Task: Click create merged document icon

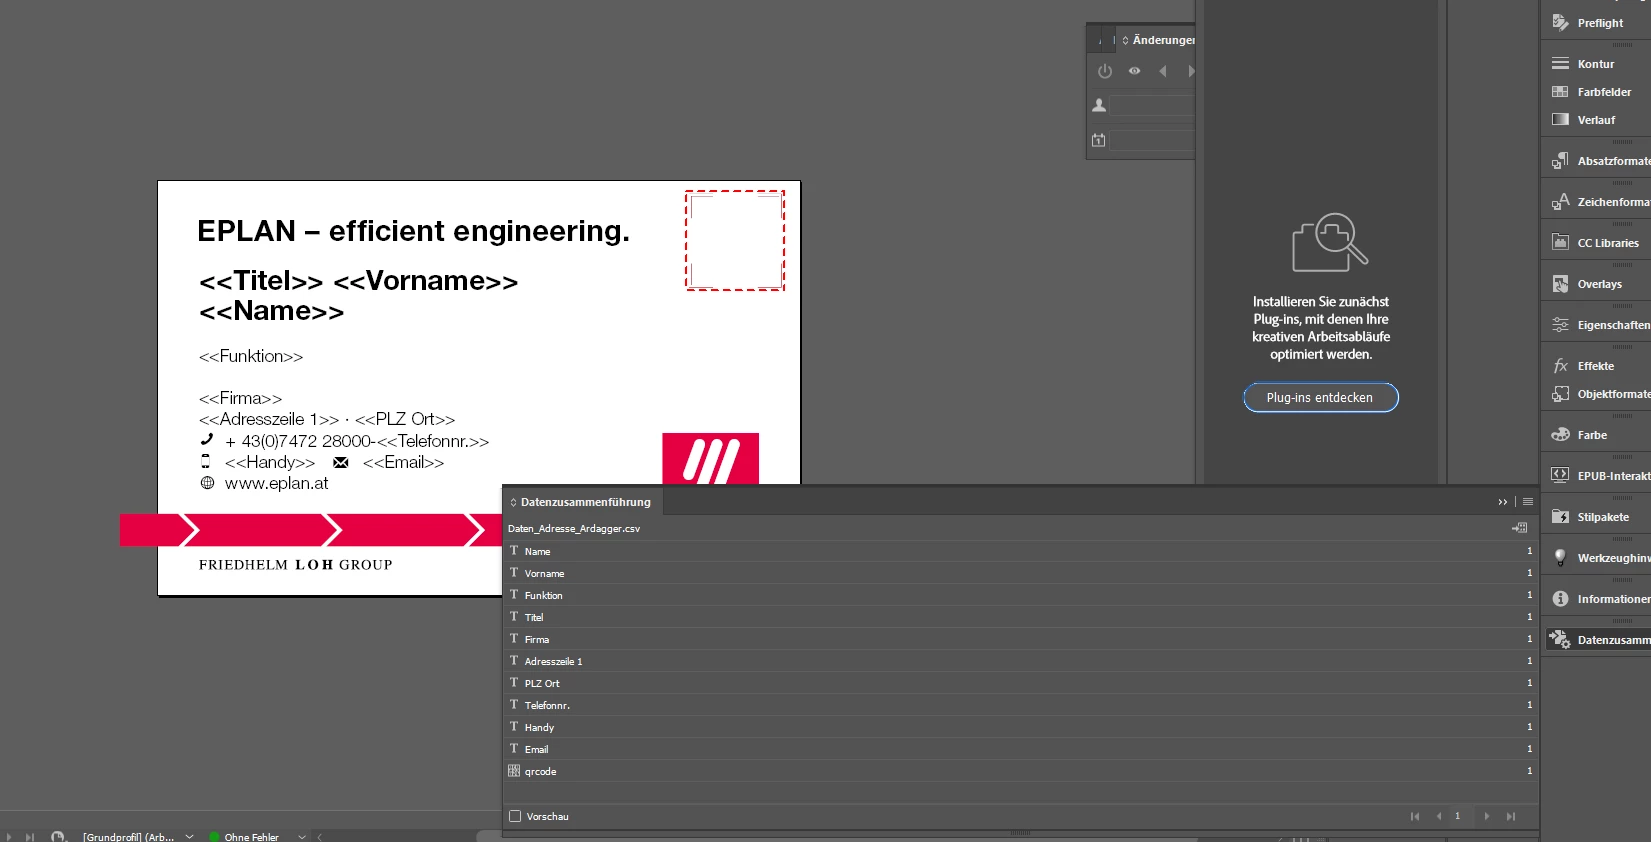Action: pyautogui.click(x=1520, y=528)
